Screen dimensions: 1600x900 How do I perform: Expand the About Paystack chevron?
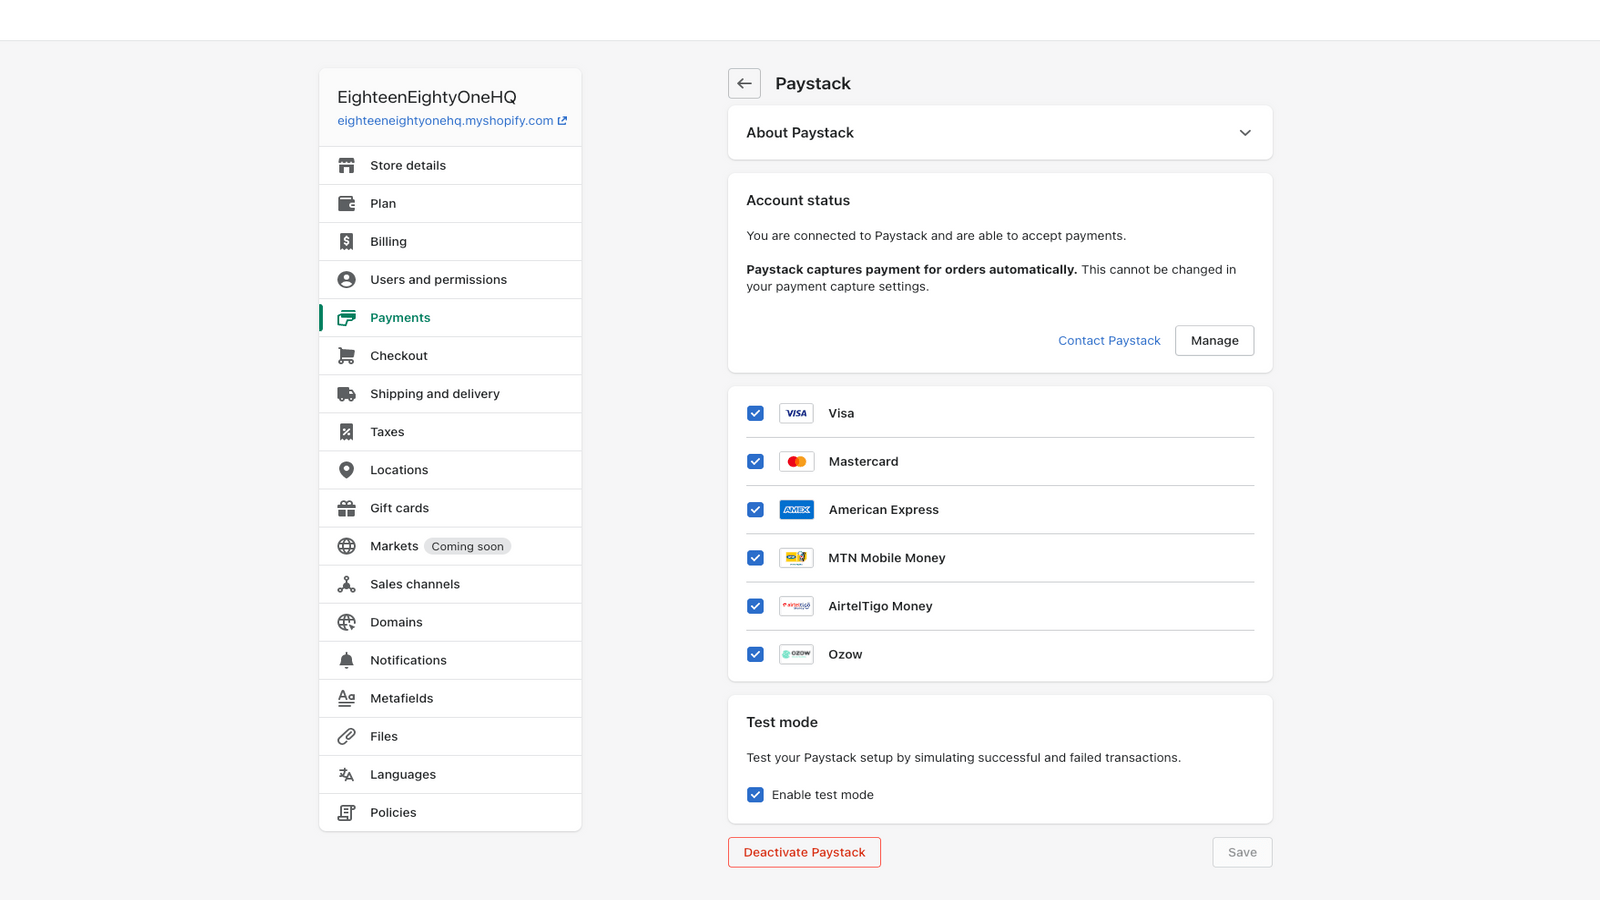1245,133
